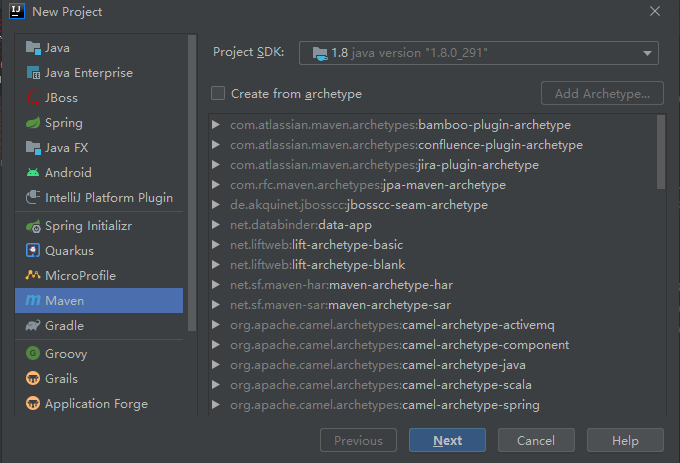
Task: Select the Quarkus icon
Action: coord(33,251)
